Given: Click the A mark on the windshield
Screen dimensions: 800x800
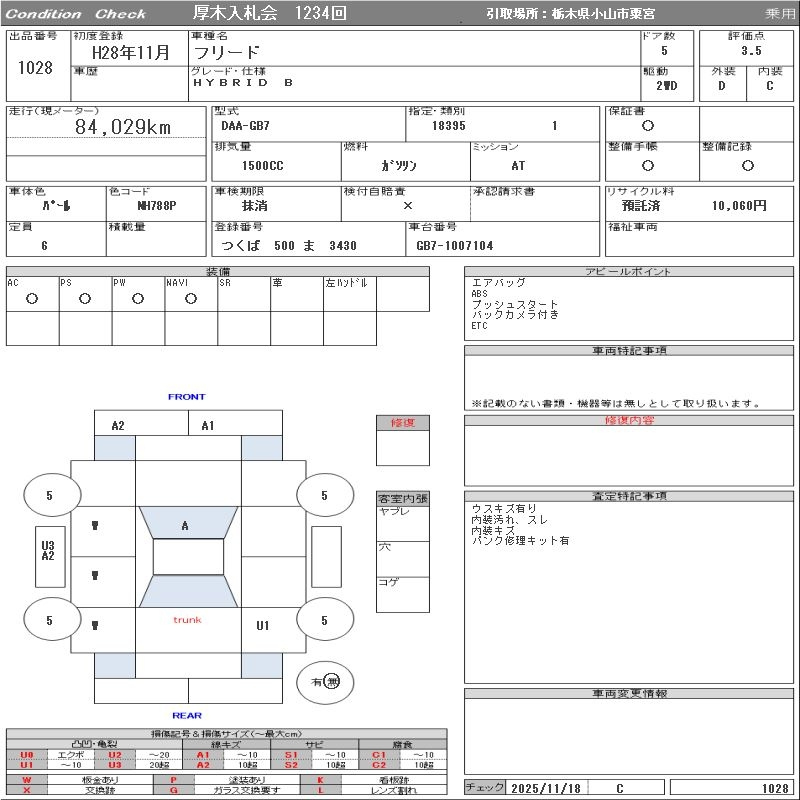Looking at the screenshot, I should [185, 525].
